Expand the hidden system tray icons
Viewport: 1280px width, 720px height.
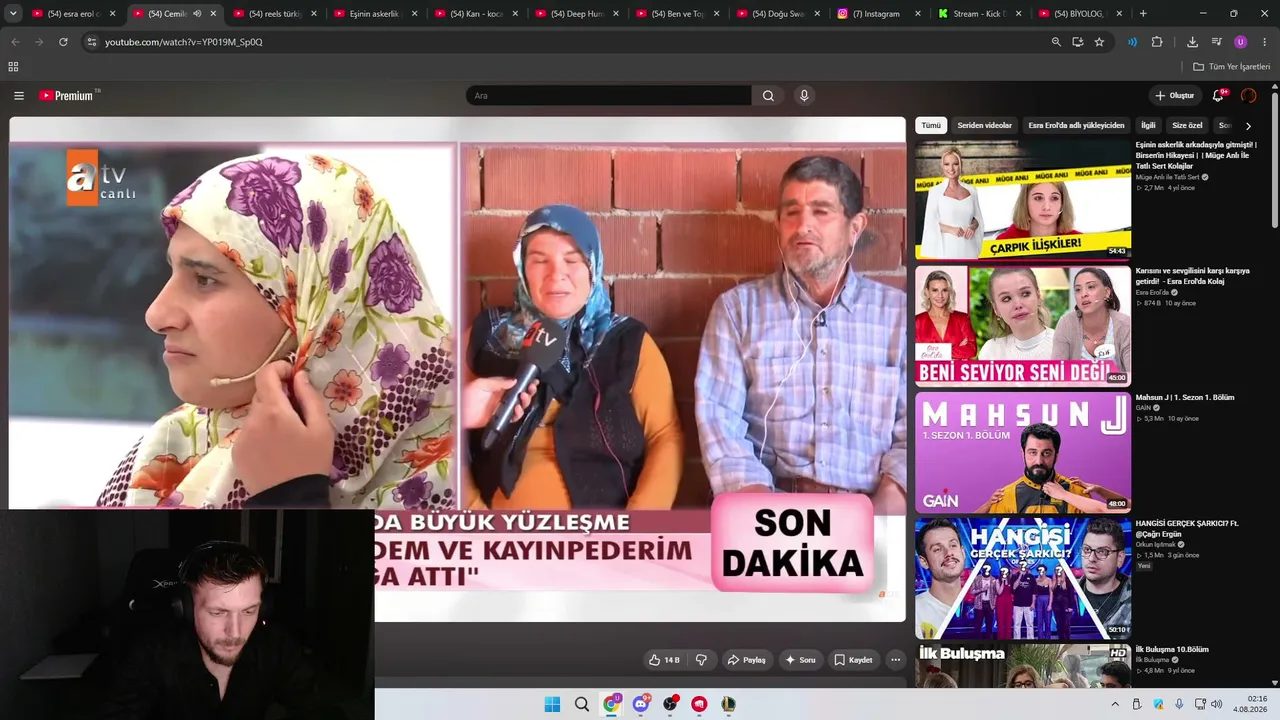tap(1115, 704)
